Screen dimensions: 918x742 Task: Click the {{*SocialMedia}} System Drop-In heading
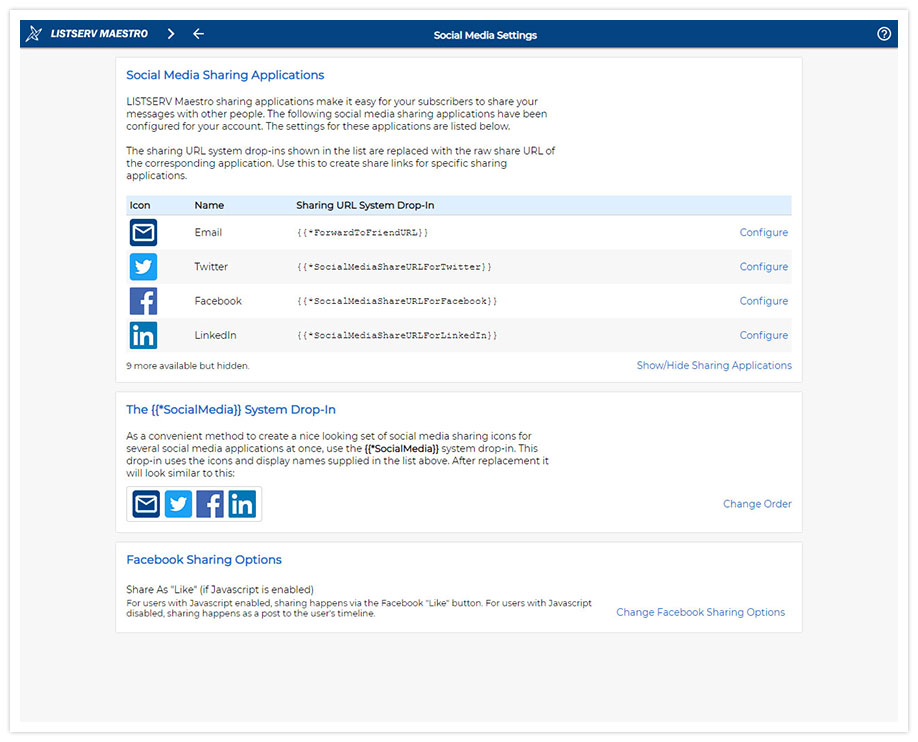tap(231, 410)
